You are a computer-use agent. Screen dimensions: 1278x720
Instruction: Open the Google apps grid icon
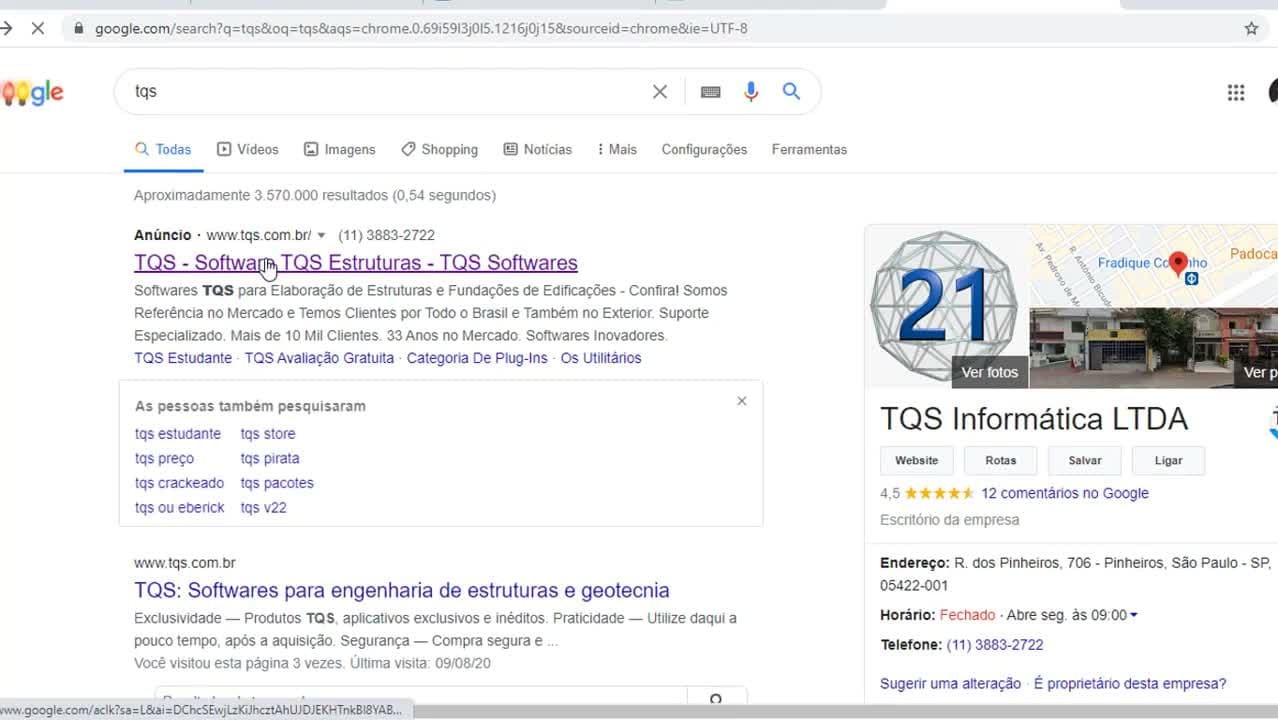tap(1236, 92)
